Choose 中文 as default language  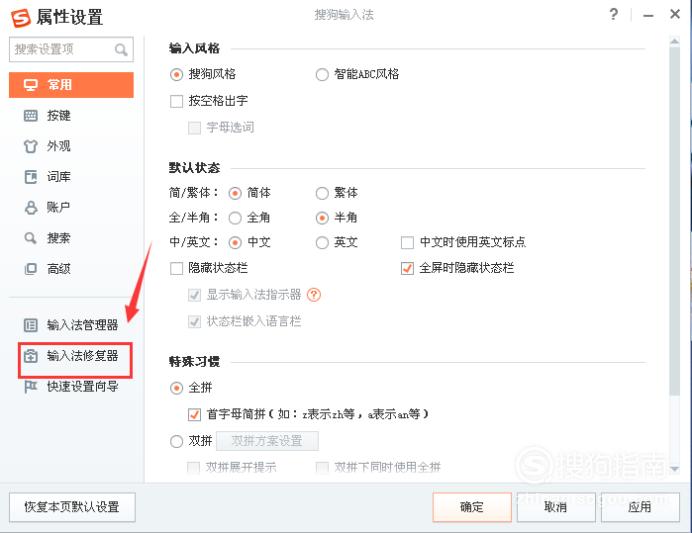235,243
